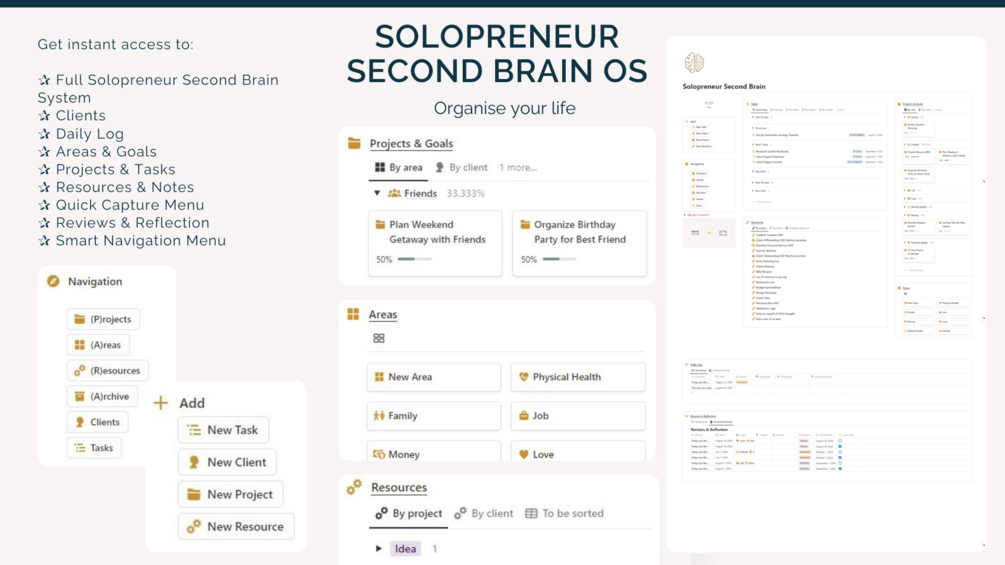Open the (P)rojects navigation link

coord(103,319)
